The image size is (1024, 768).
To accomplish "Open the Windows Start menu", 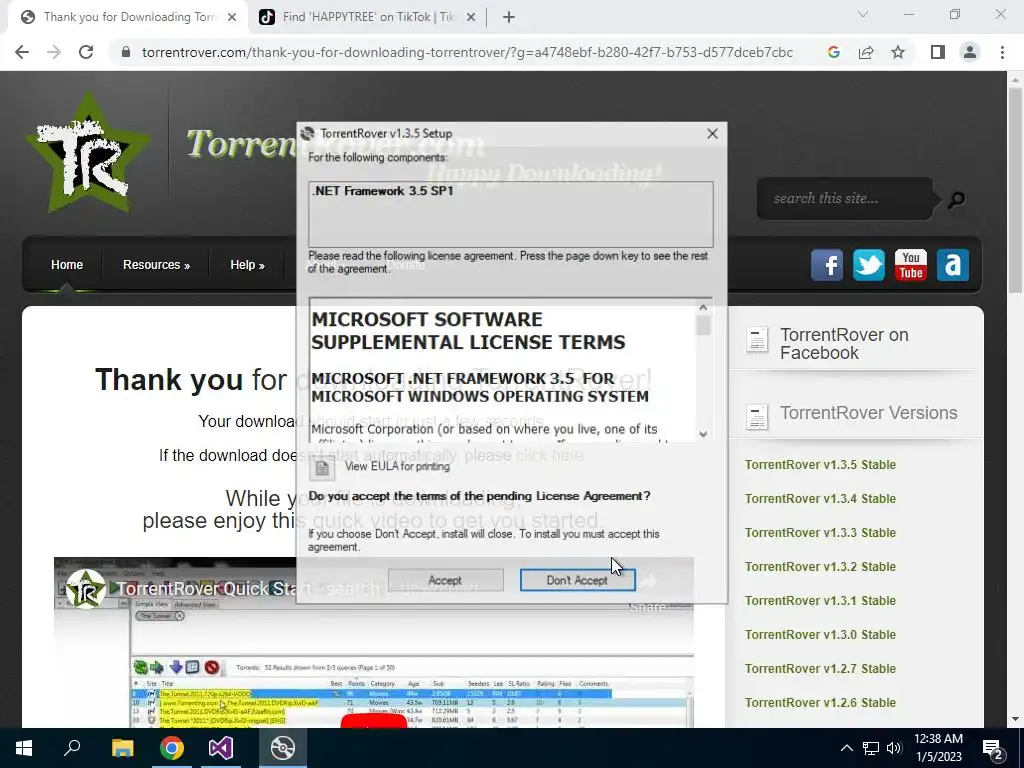I will (x=24, y=748).
